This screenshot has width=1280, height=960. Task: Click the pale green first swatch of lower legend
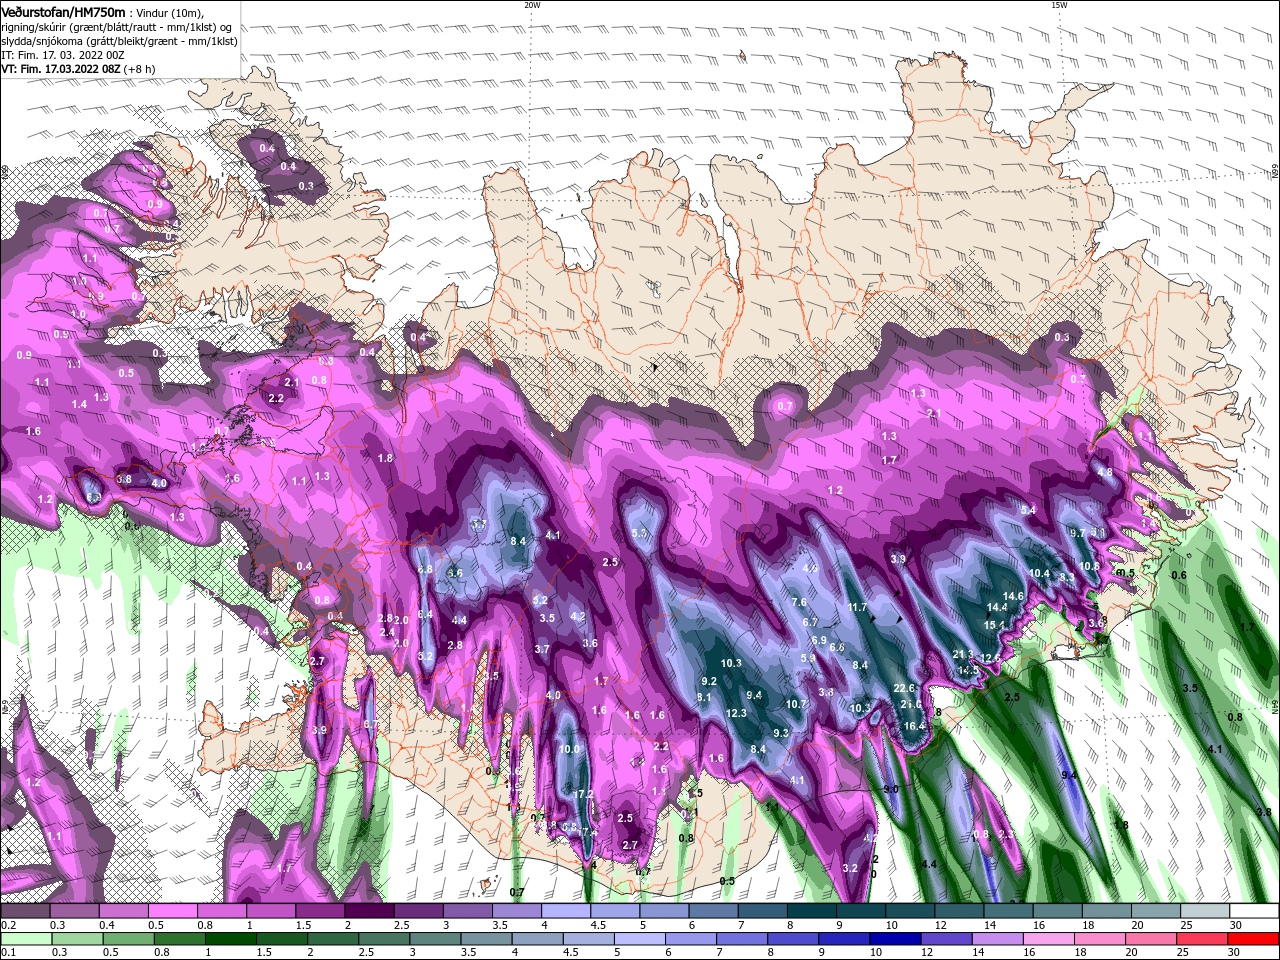click(x=25, y=939)
